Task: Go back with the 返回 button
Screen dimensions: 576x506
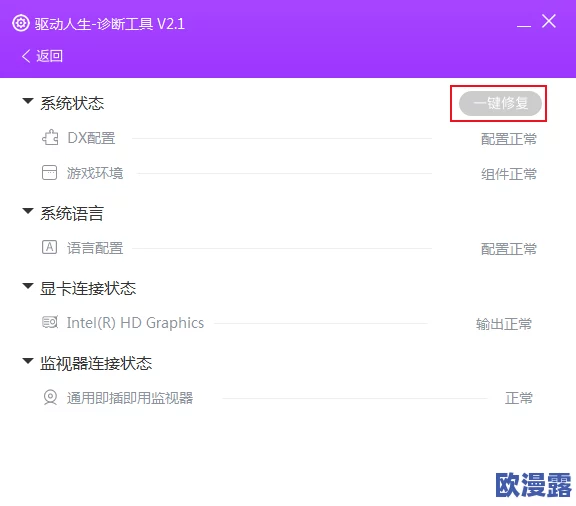Action: point(42,56)
